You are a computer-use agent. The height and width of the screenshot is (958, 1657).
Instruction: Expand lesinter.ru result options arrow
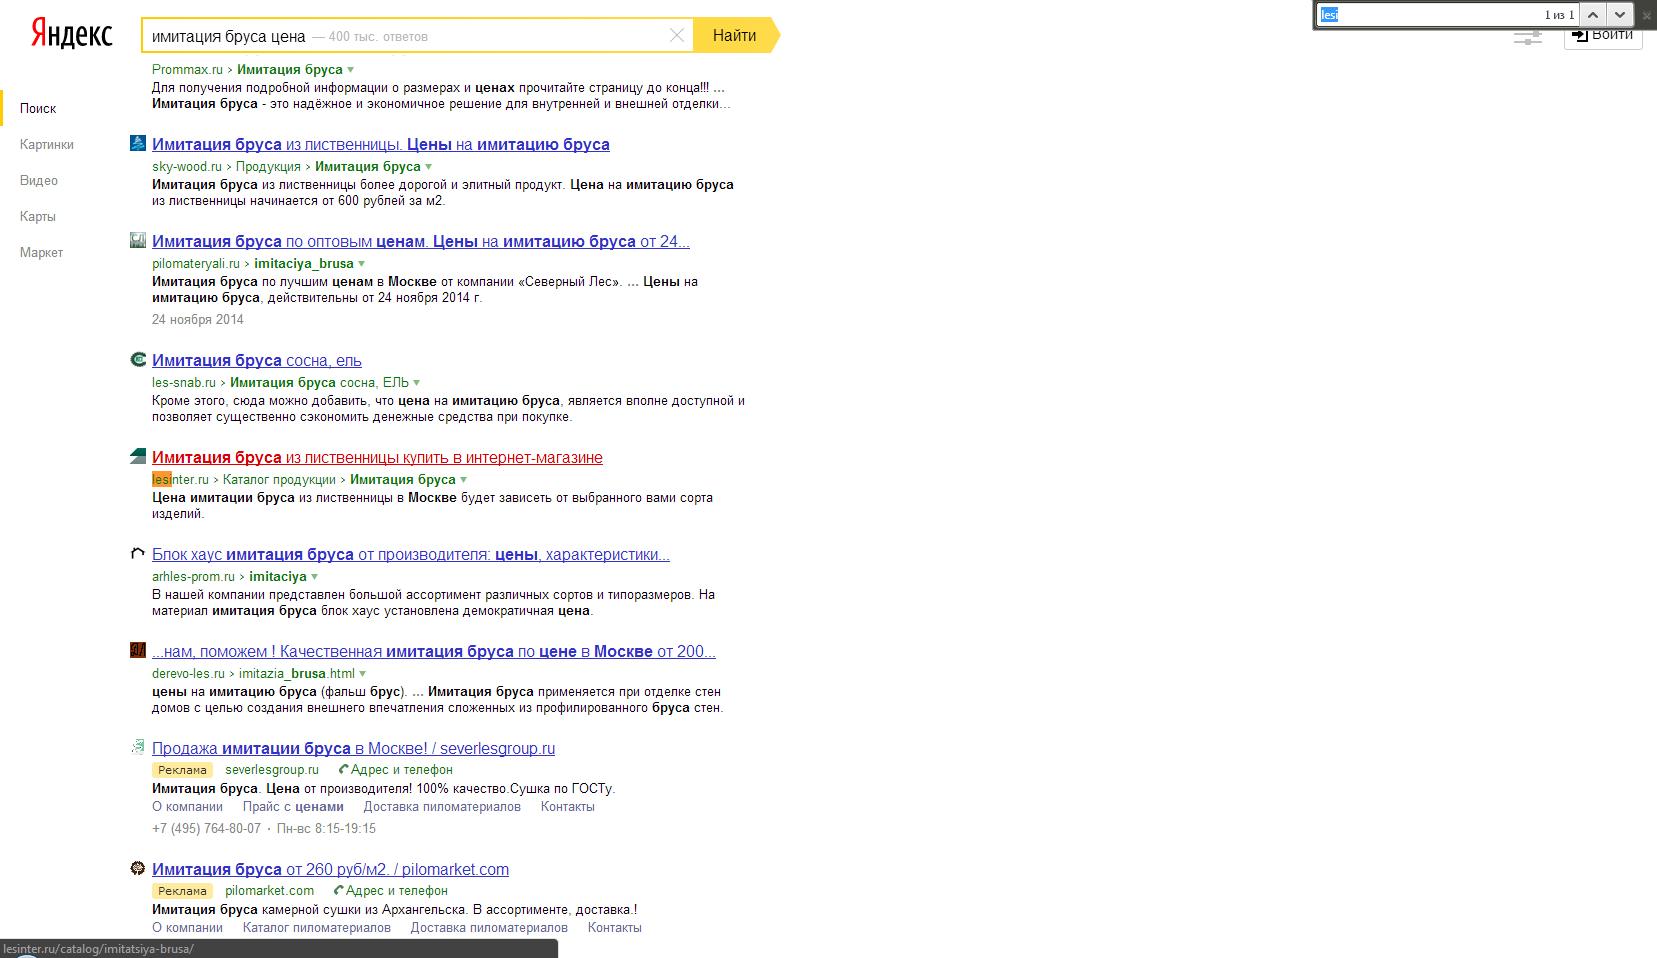(x=464, y=480)
